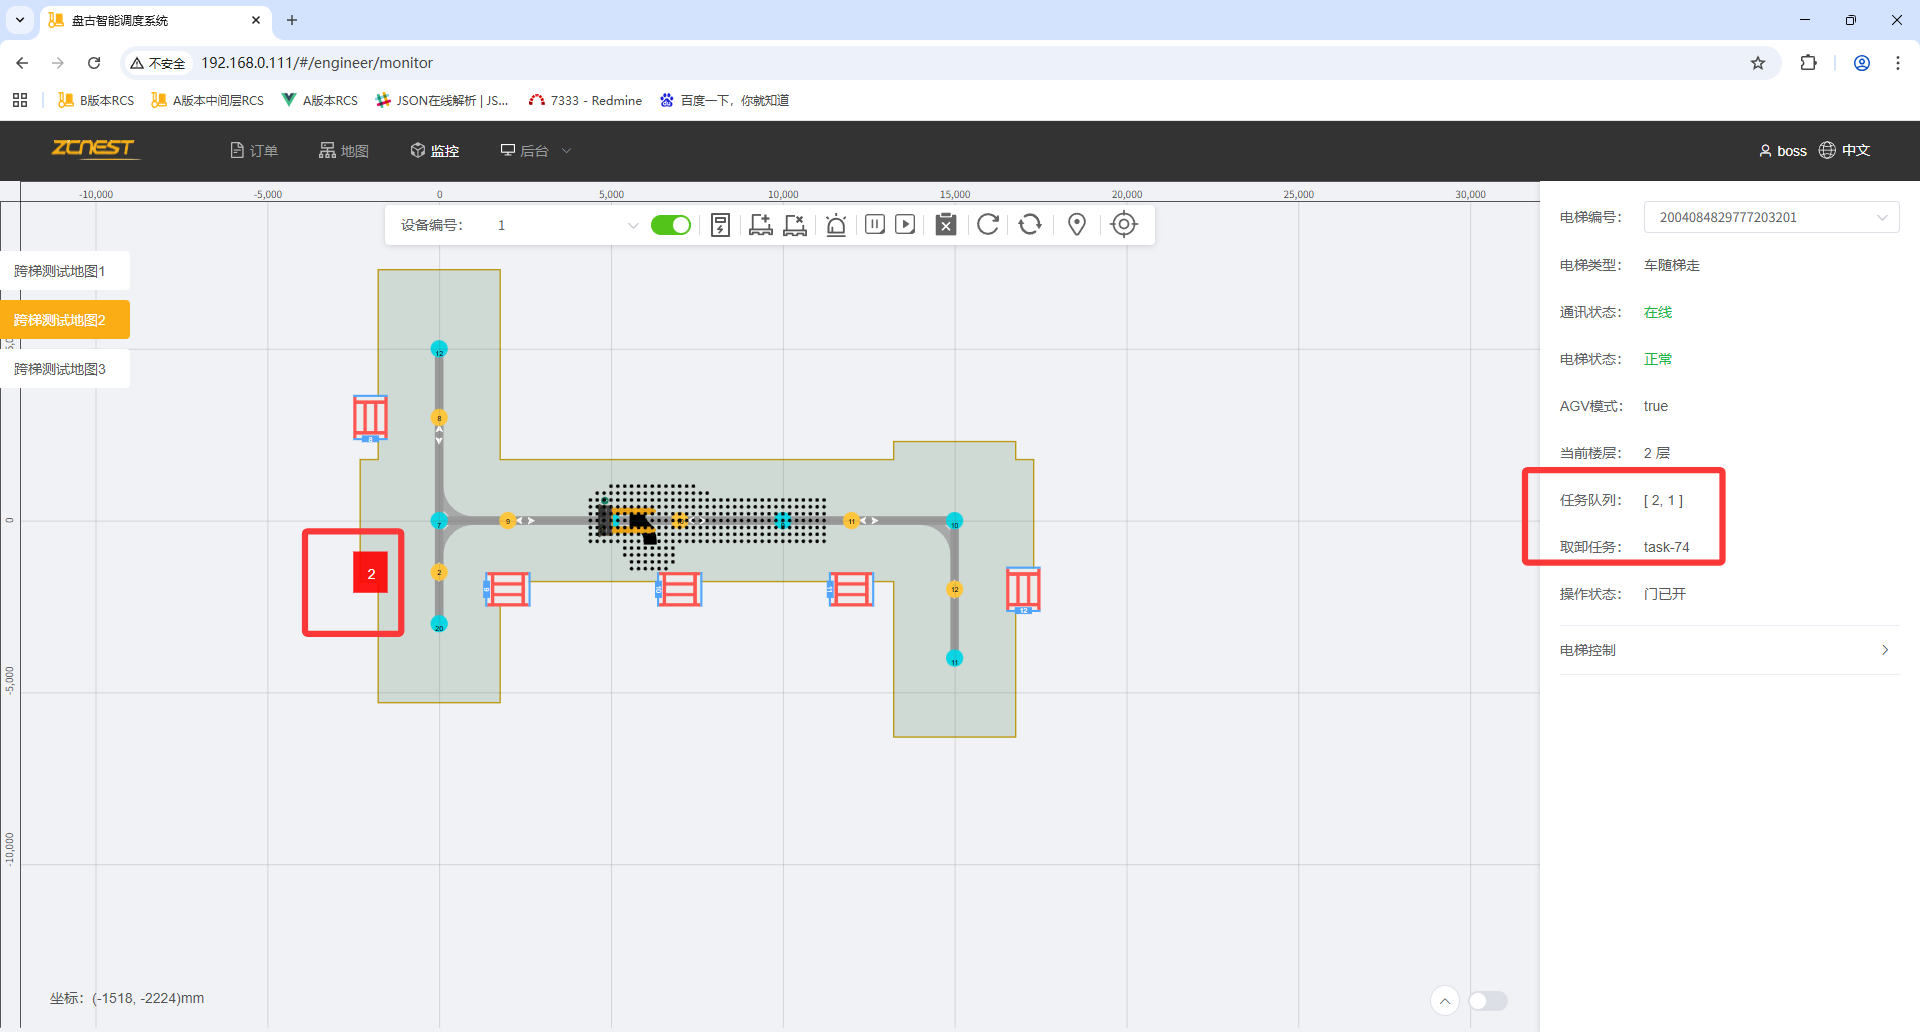Click the remove pallet icon
Viewport: 1920px width, 1032px height.
coord(795,225)
